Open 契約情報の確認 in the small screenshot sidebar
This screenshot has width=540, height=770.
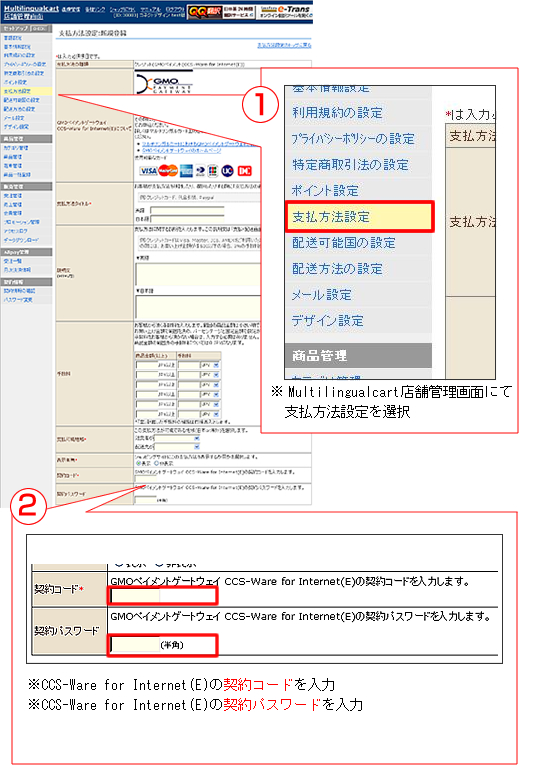tap(20, 291)
